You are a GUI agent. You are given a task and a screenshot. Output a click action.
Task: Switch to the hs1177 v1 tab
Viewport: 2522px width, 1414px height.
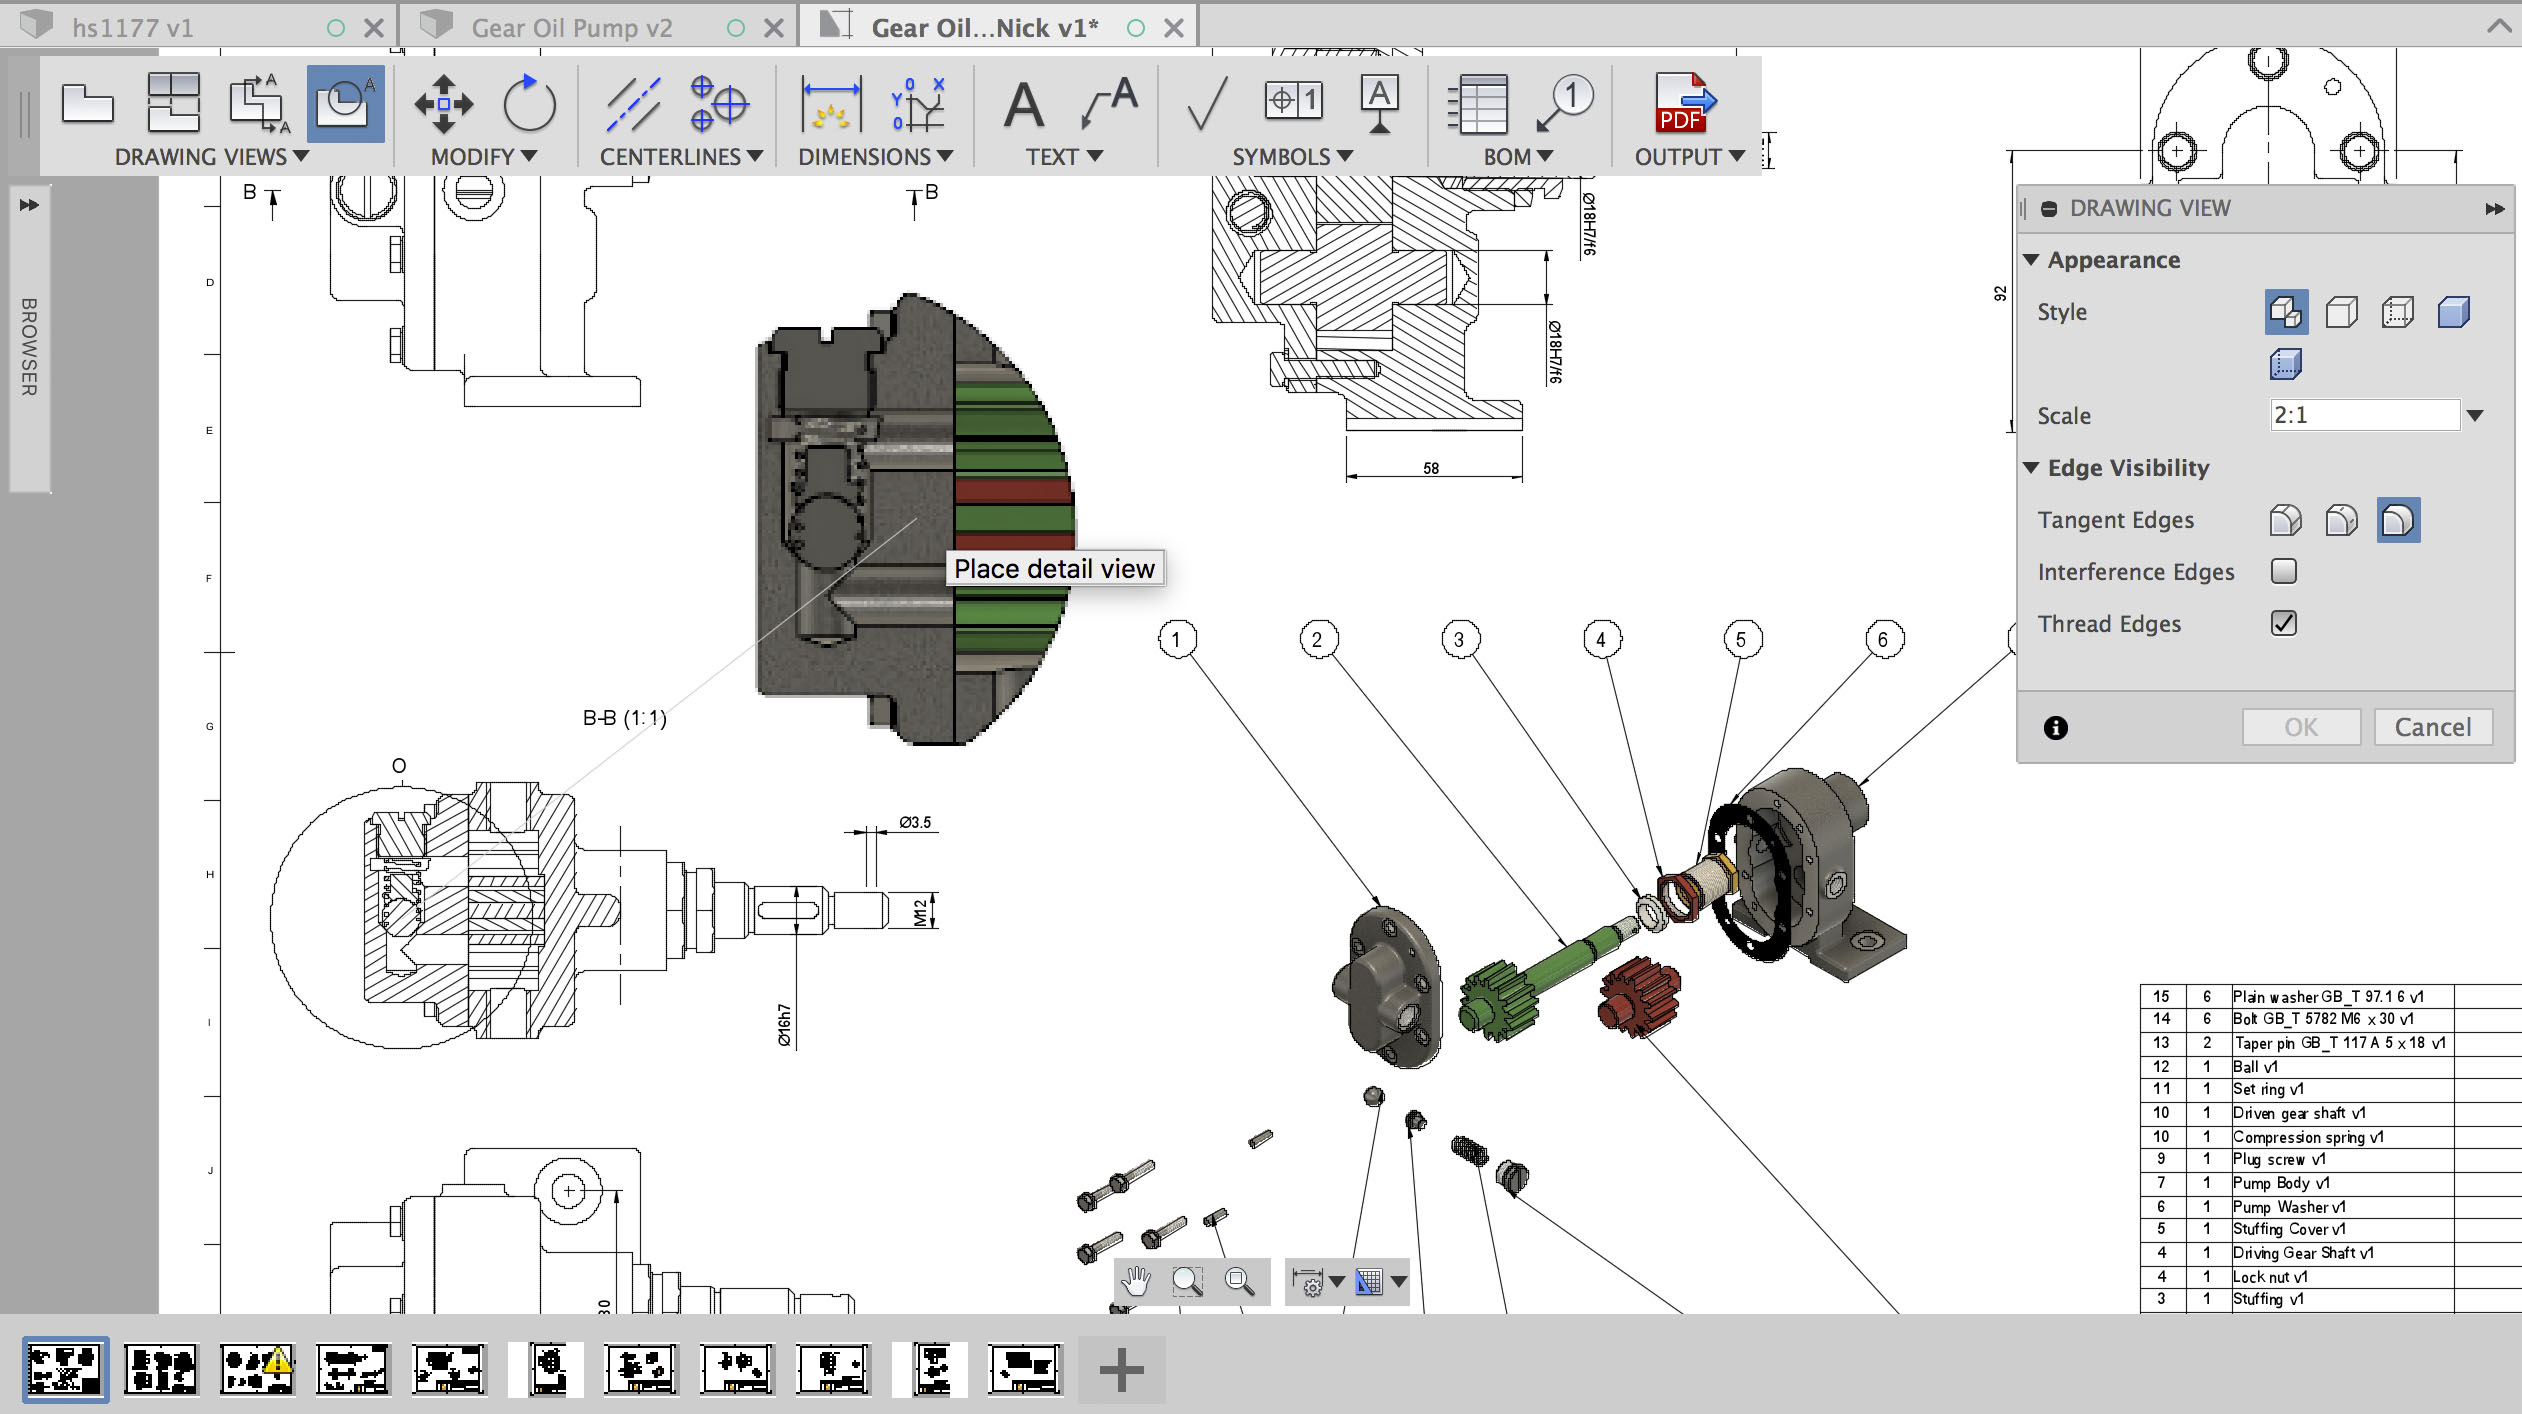(131, 28)
